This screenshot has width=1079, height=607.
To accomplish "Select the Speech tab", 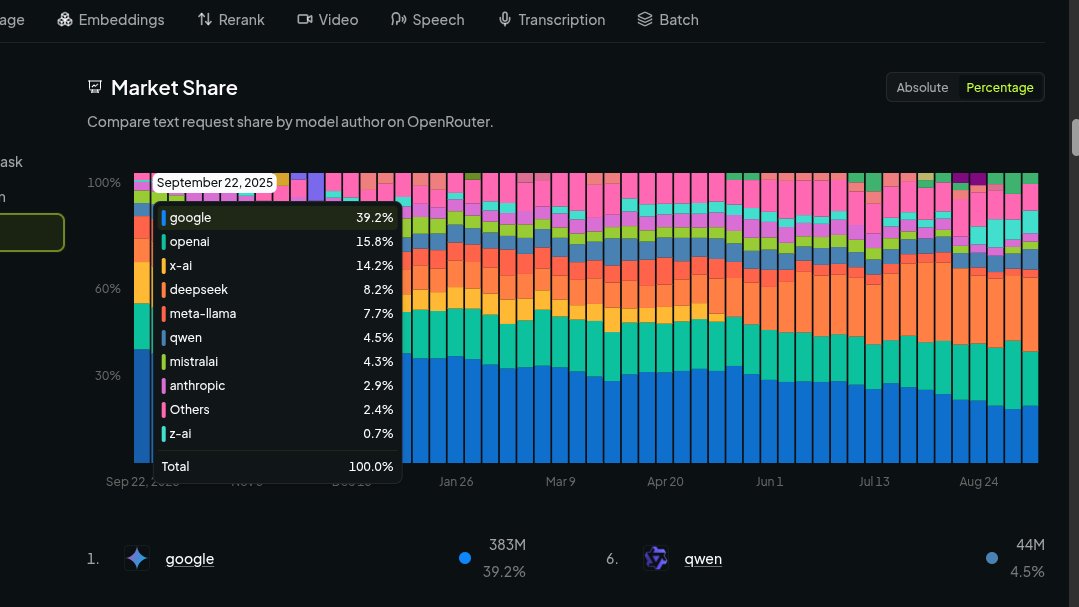I will [x=427, y=19].
